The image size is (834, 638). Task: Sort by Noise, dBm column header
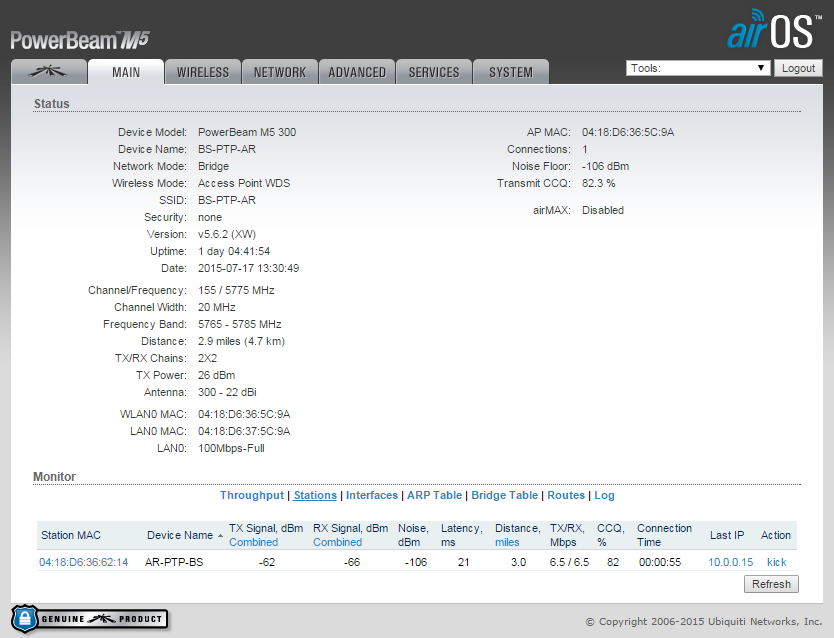click(413, 535)
